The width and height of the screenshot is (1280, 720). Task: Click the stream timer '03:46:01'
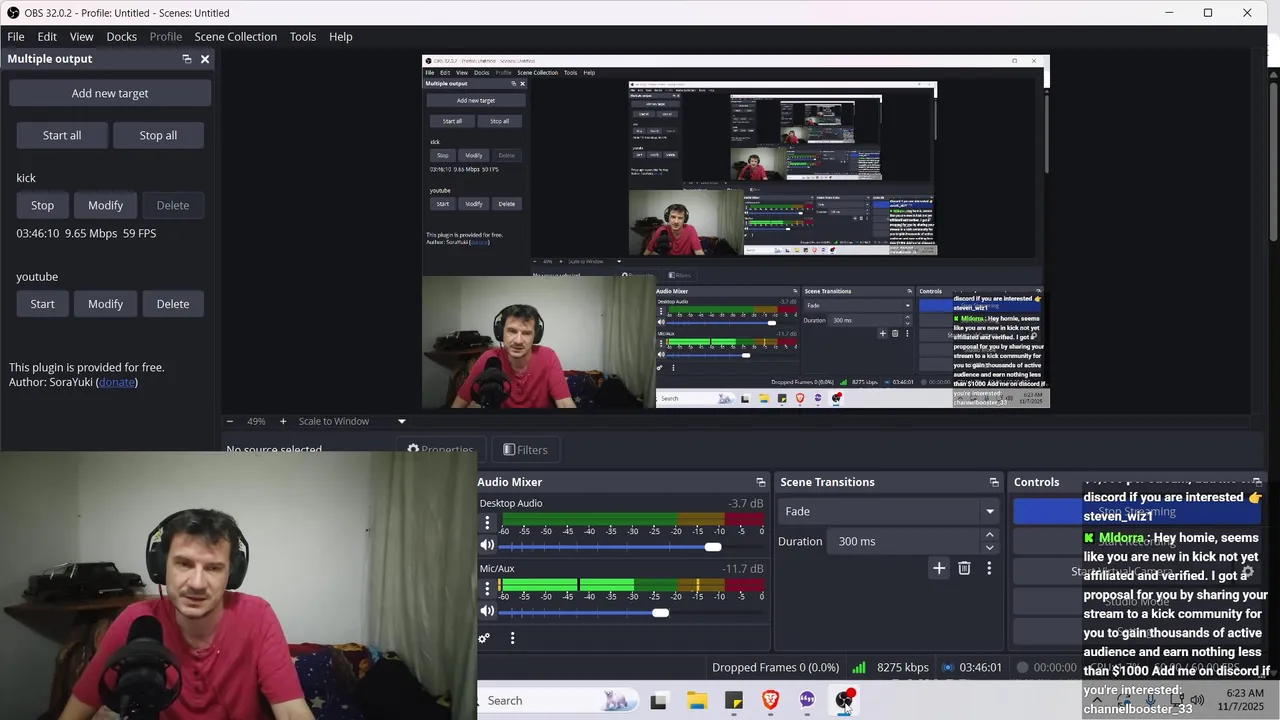(x=980, y=667)
